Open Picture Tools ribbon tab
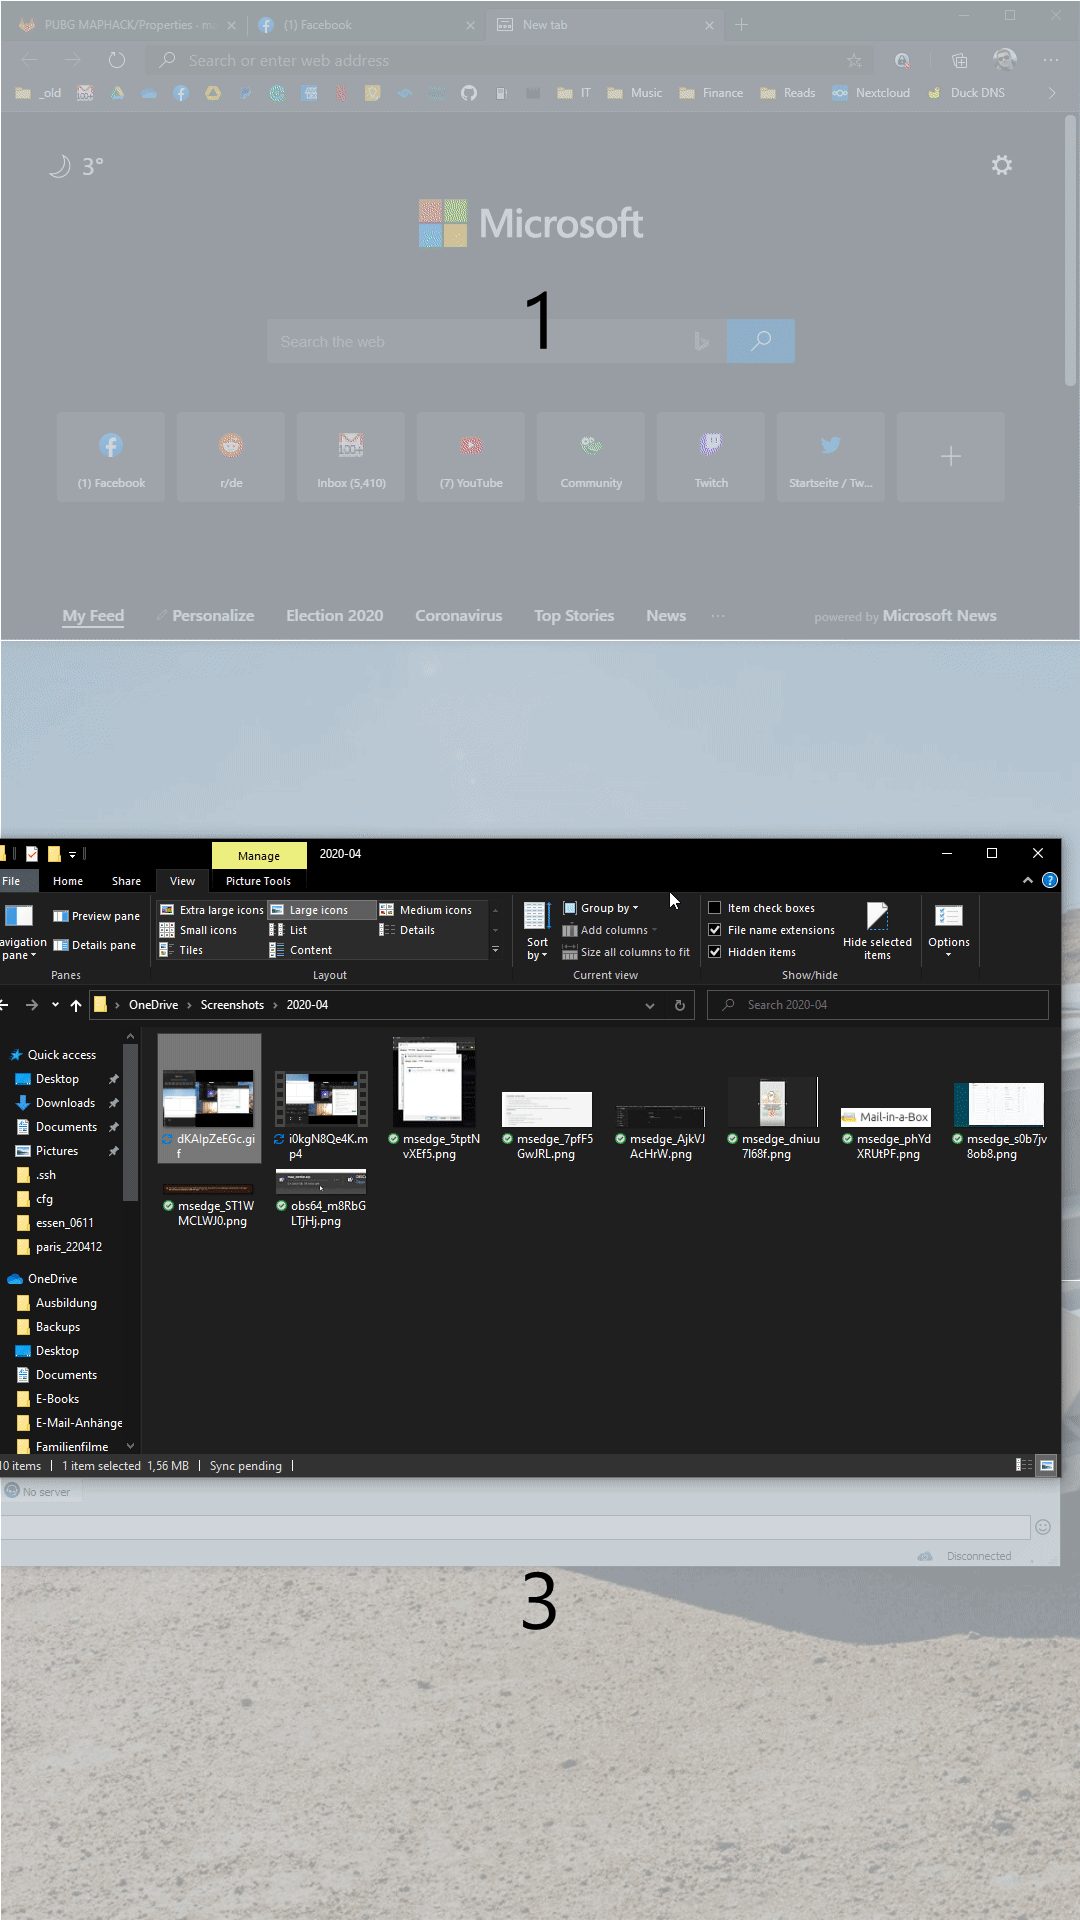The image size is (1080, 1920). coord(258,881)
